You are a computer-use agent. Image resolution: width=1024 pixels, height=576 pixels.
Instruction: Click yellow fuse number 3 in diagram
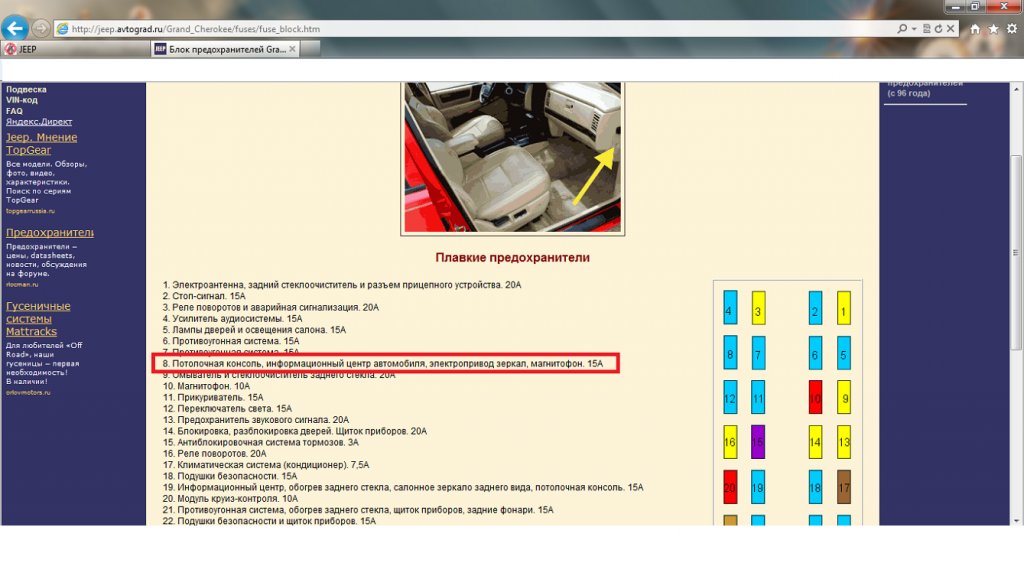pos(758,308)
